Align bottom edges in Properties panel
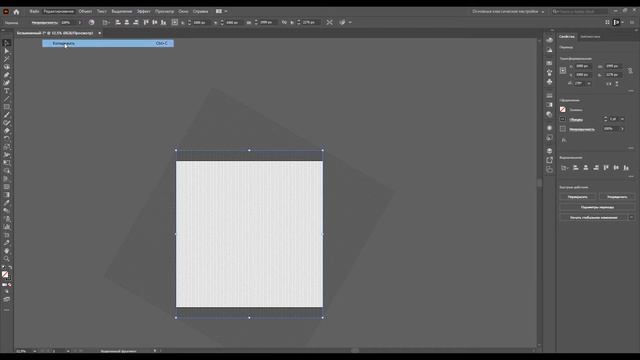This screenshot has width=640, height=360. click(626, 168)
